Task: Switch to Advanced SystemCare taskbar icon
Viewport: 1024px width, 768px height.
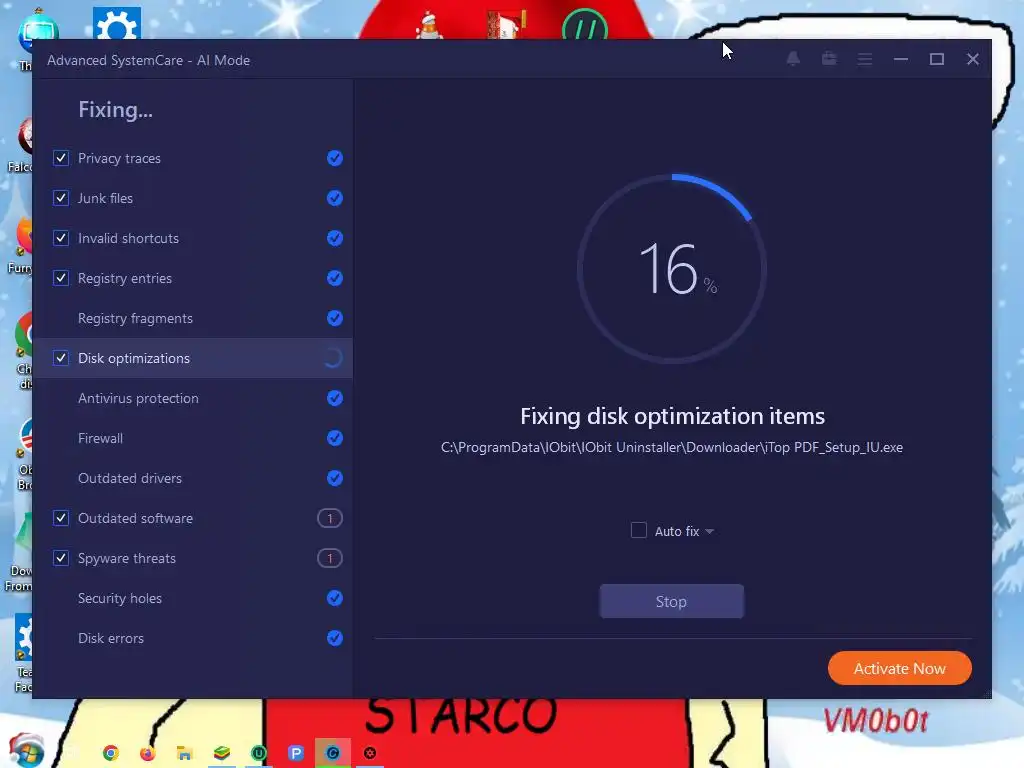Action: click(333, 753)
